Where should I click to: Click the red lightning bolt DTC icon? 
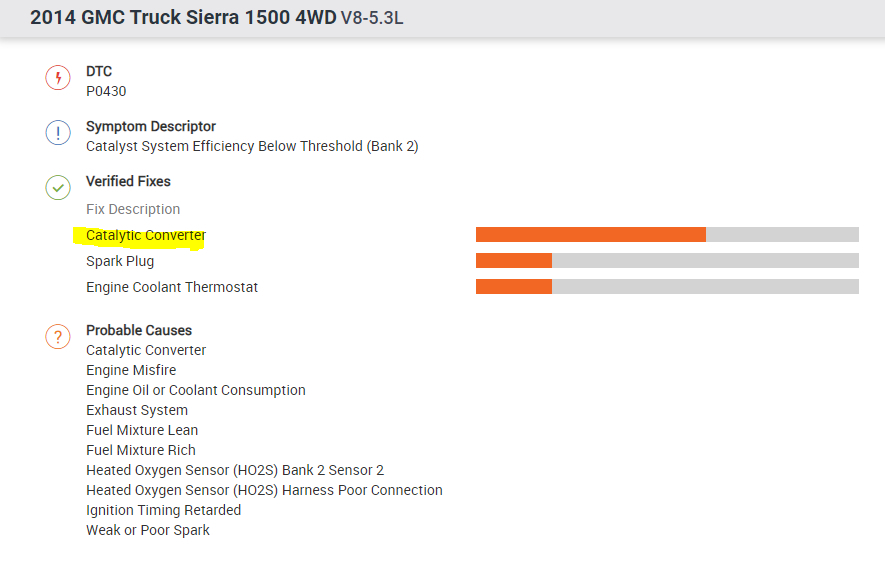[x=58, y=78]
